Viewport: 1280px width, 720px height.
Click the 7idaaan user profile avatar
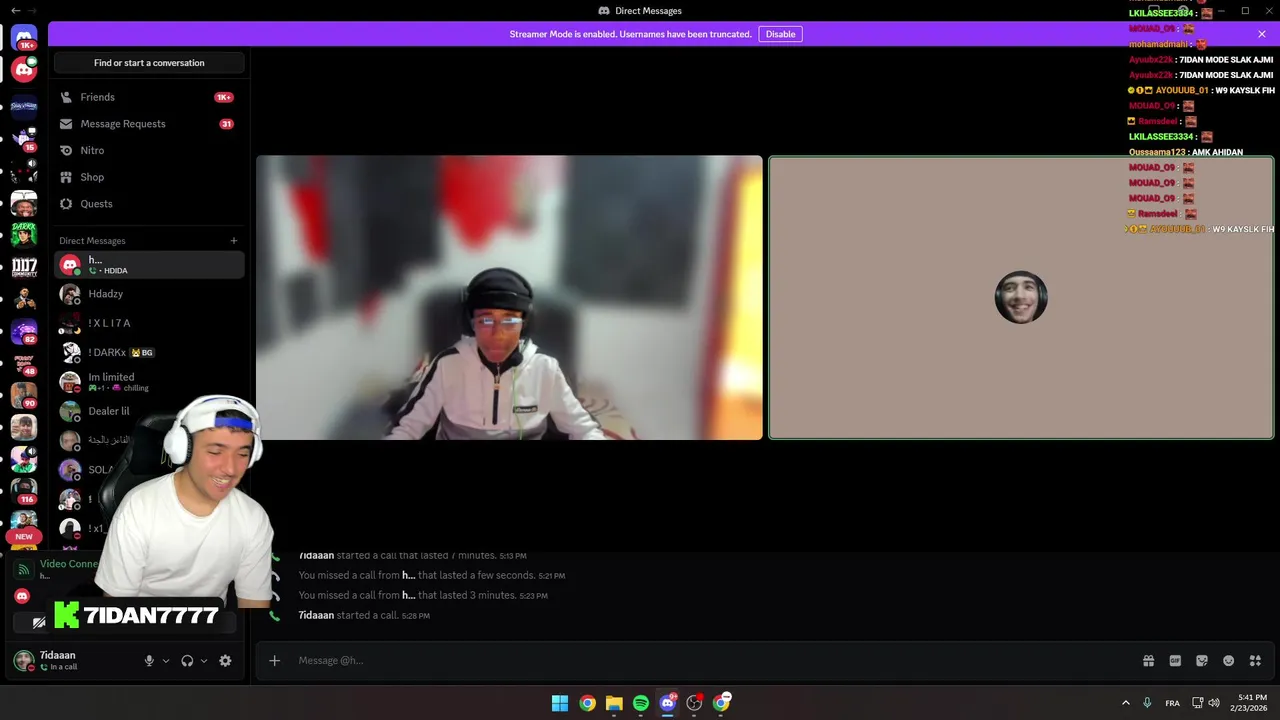[x=23, y=660]
